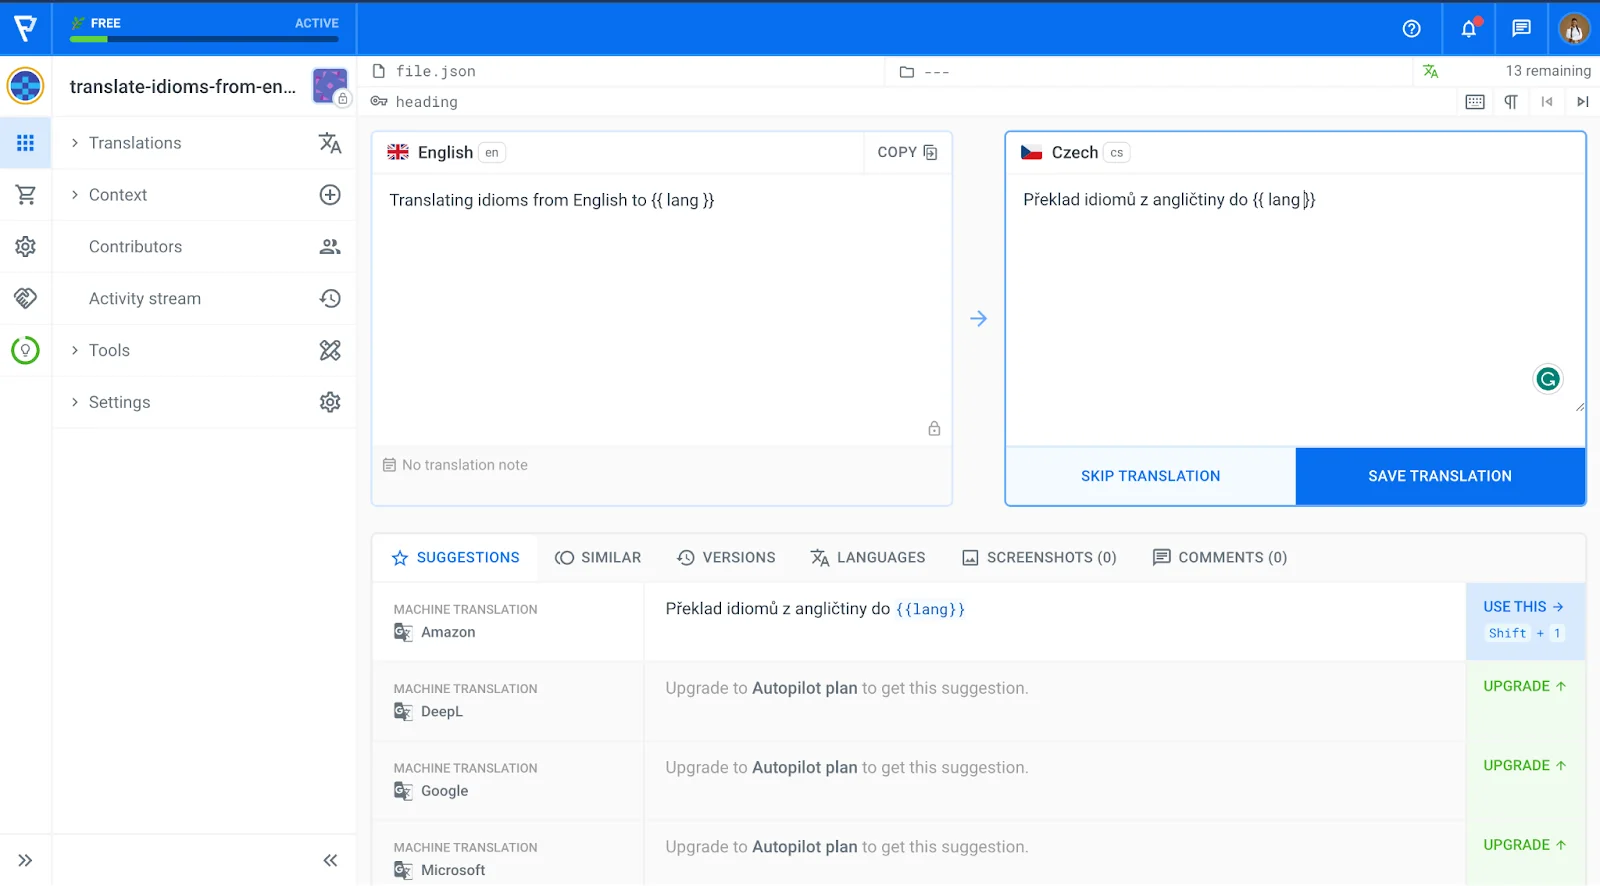Jump to the previous translation key
This screenshot has width=1600, height=886.
[1547, 102]
